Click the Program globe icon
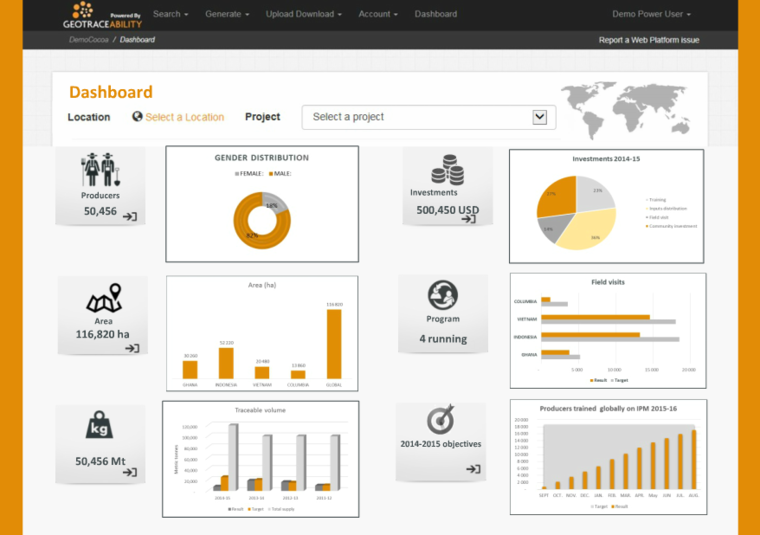This screenshot has height=535, width=760. coord(443,295)
